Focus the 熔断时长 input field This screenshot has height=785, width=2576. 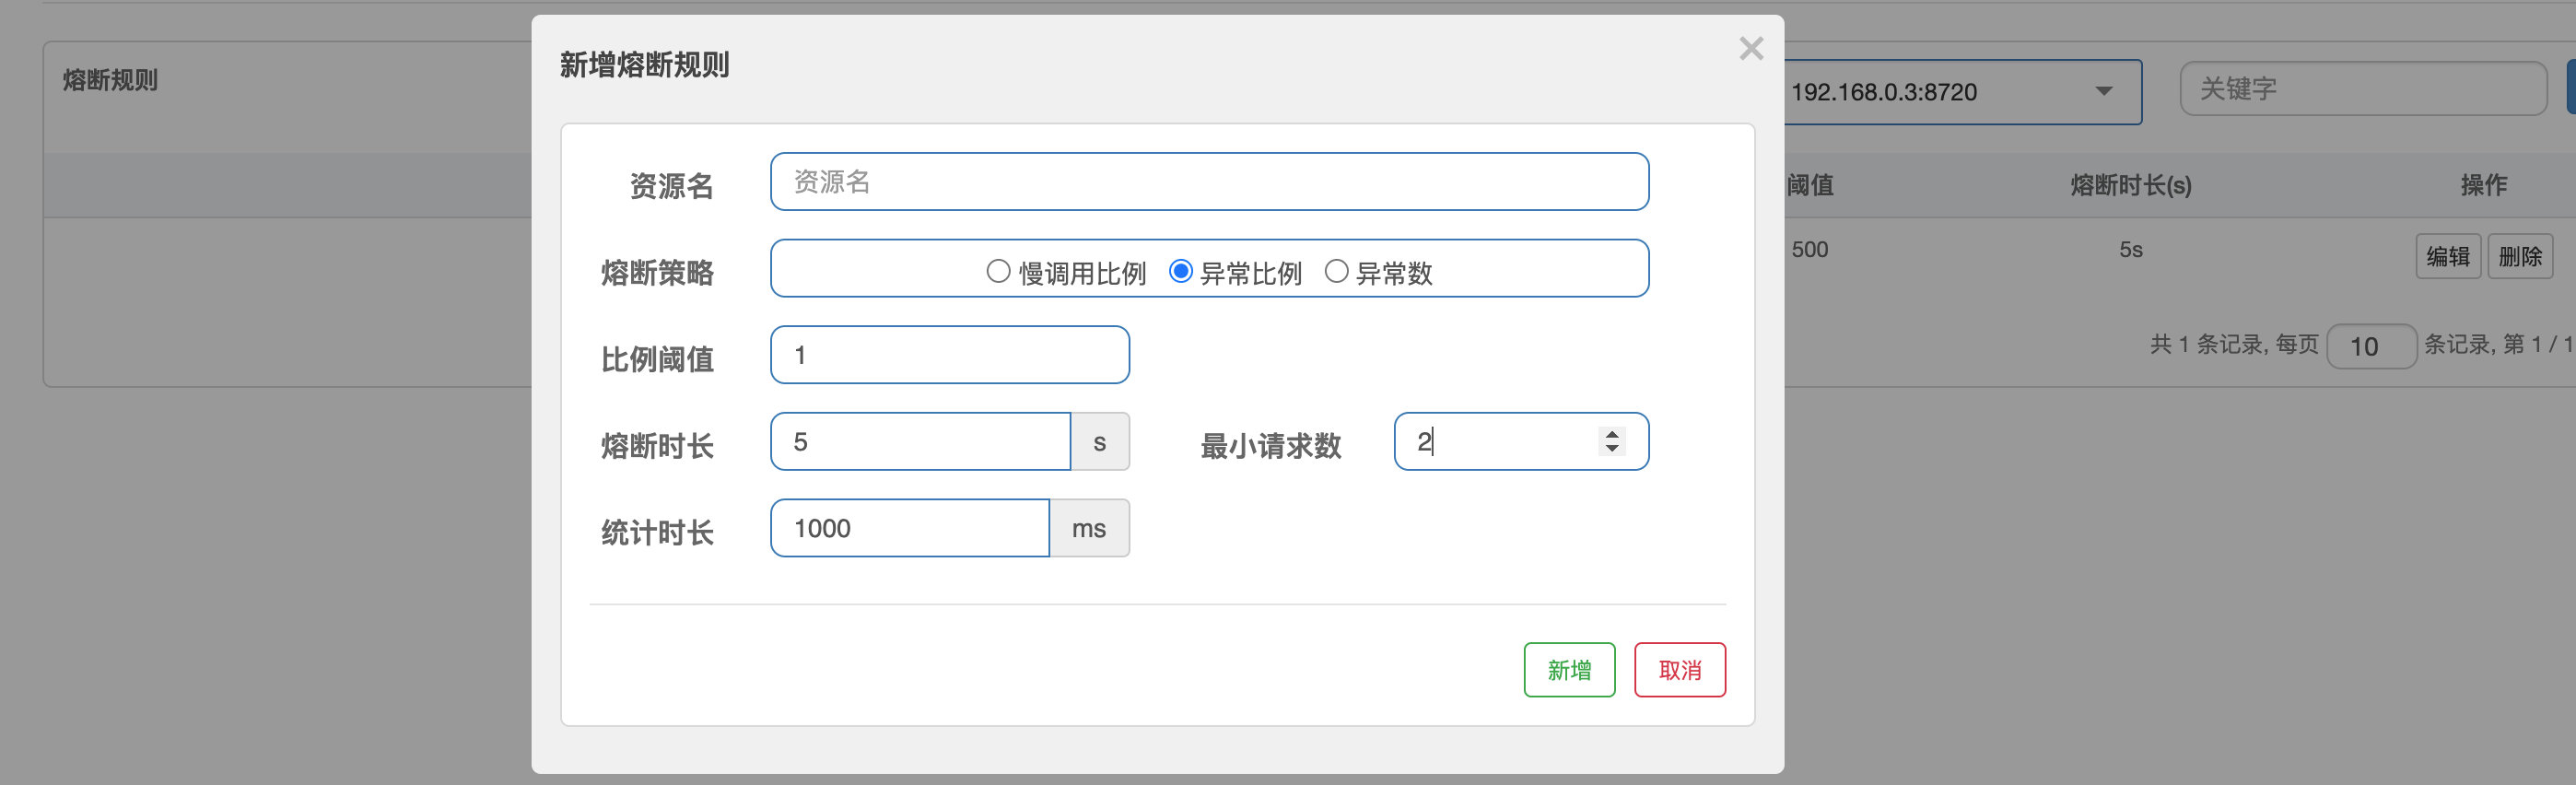tap(920, 442)
